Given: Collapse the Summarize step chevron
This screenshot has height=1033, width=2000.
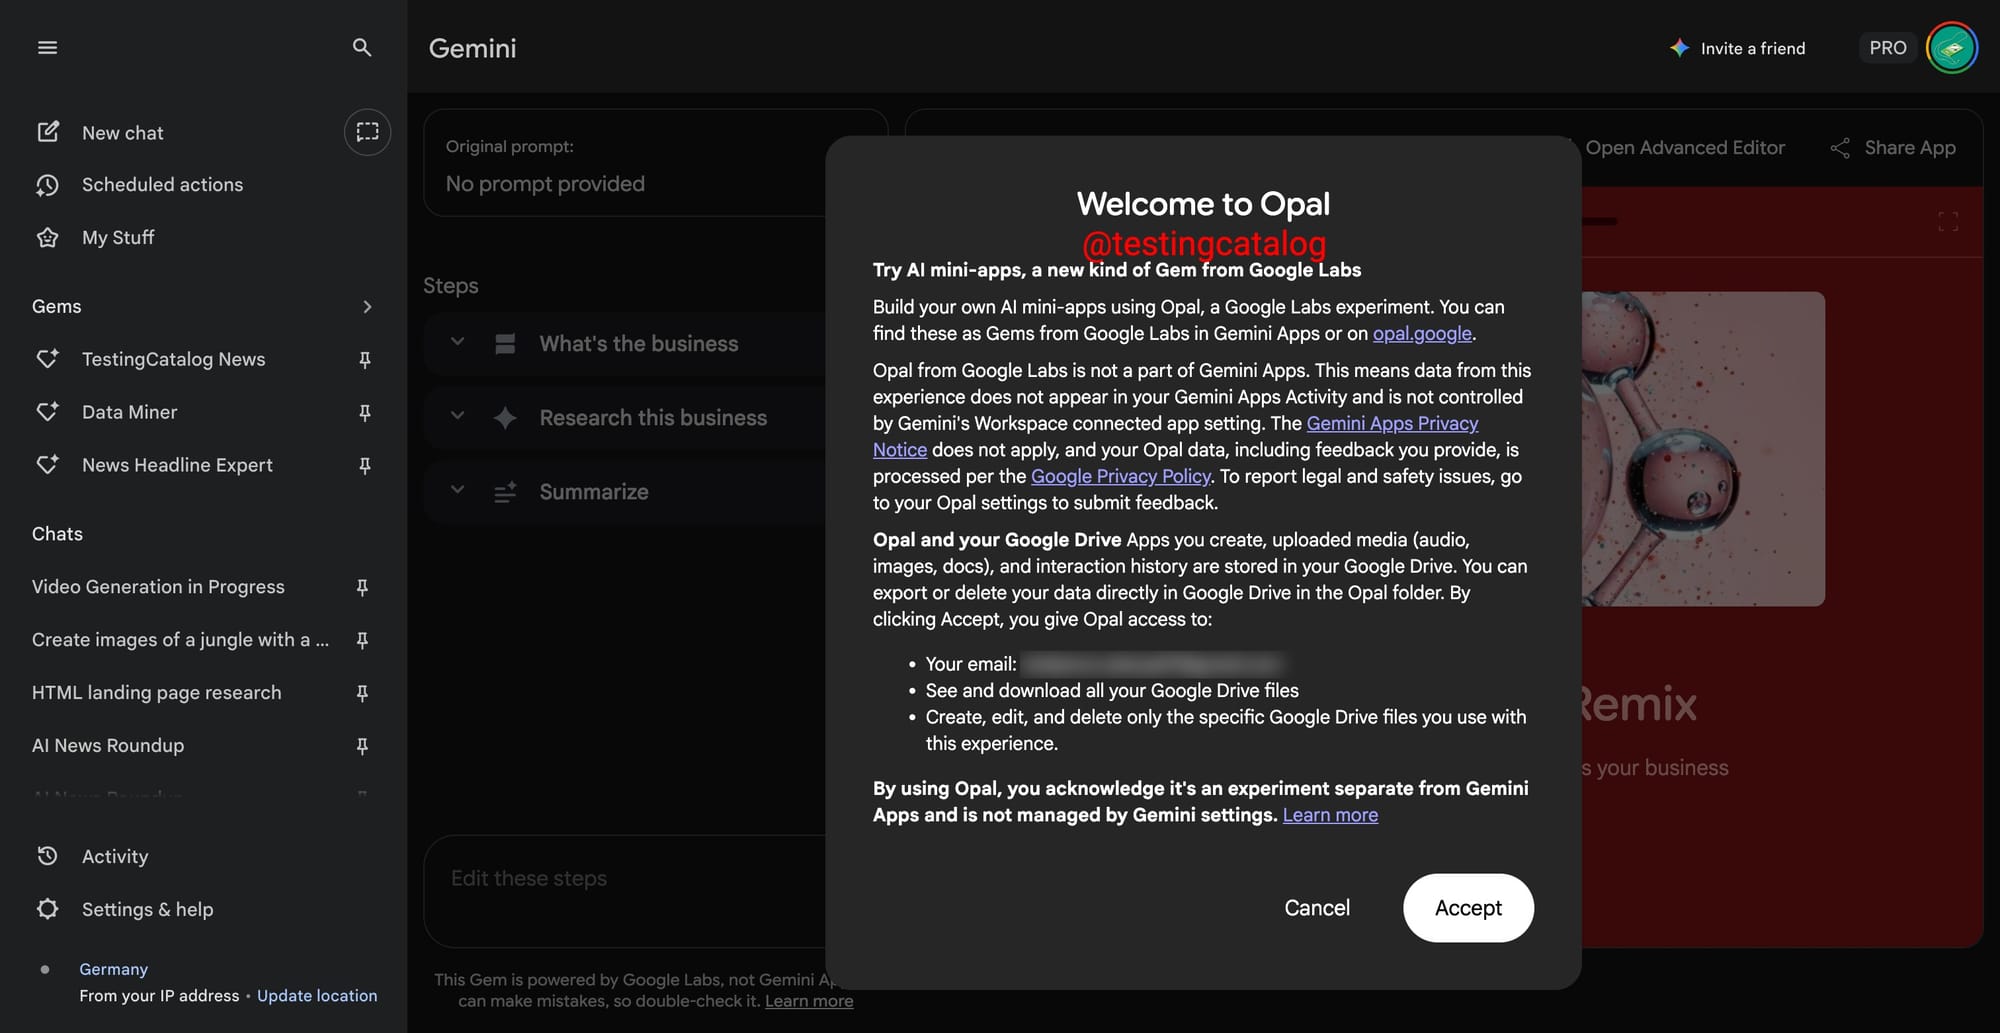Looking at the screenshot, I should [457, 490].
